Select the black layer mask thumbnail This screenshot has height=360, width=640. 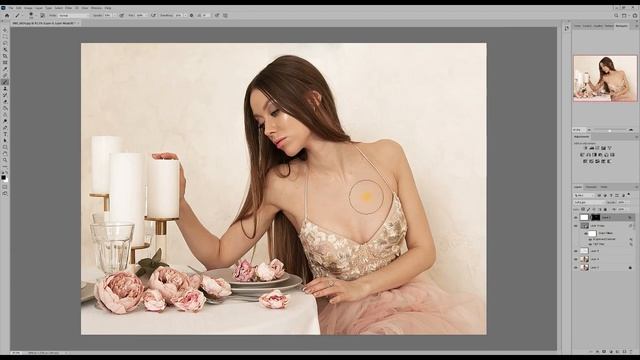(x=596, y=218)
